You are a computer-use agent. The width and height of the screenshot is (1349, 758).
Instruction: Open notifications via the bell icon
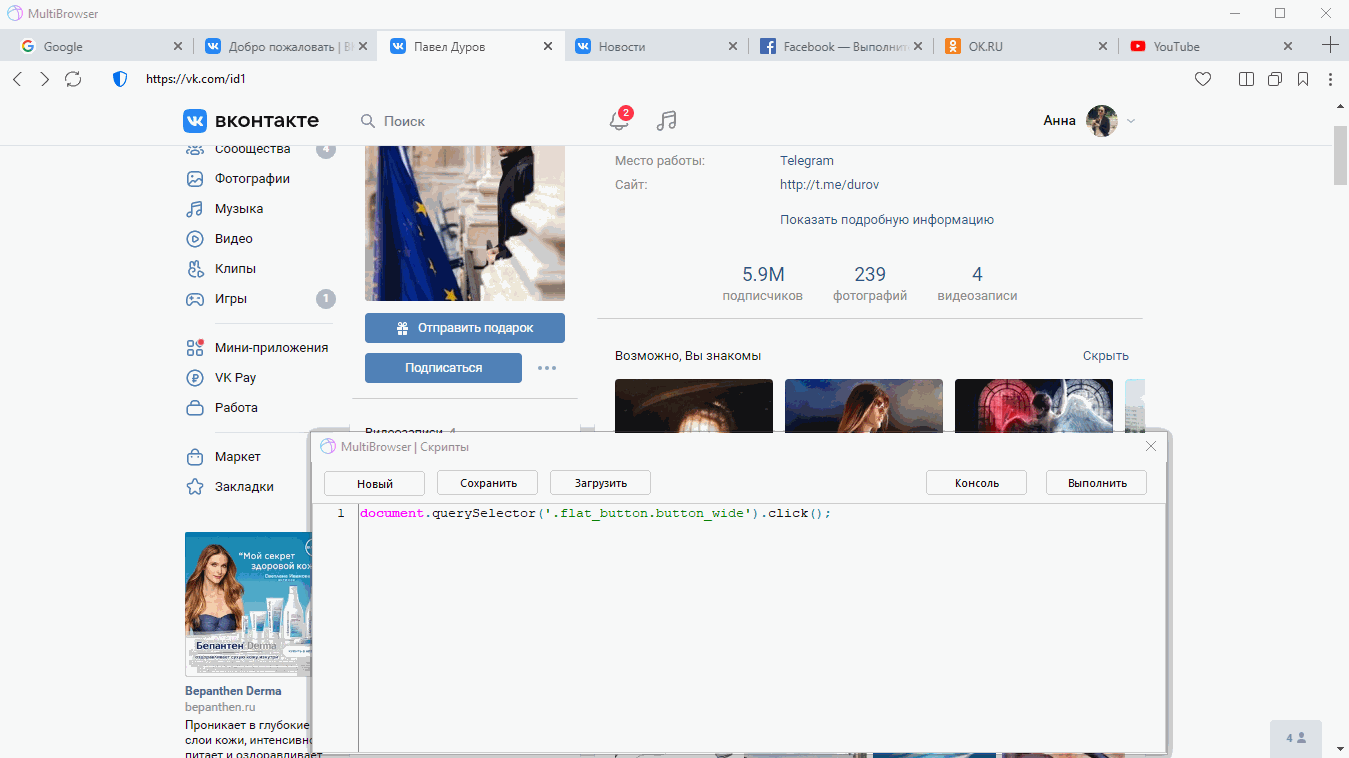[619, 120]
